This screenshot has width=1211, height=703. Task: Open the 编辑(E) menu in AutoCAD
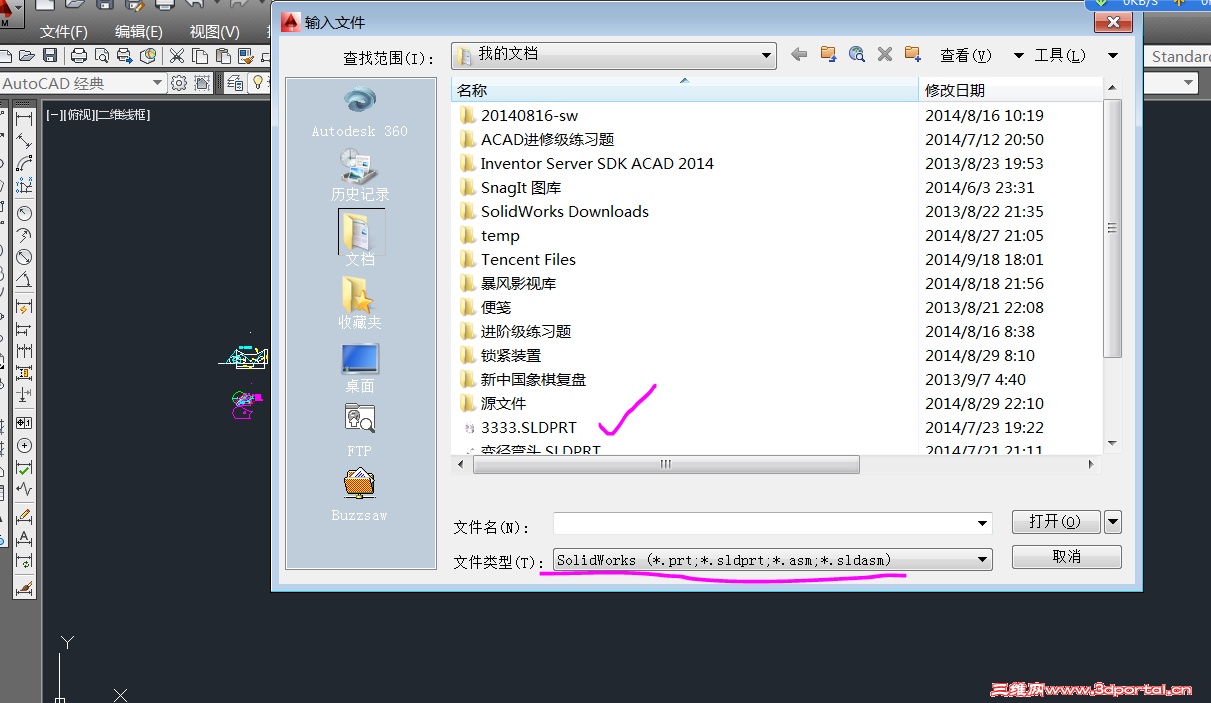click(139, 32)
